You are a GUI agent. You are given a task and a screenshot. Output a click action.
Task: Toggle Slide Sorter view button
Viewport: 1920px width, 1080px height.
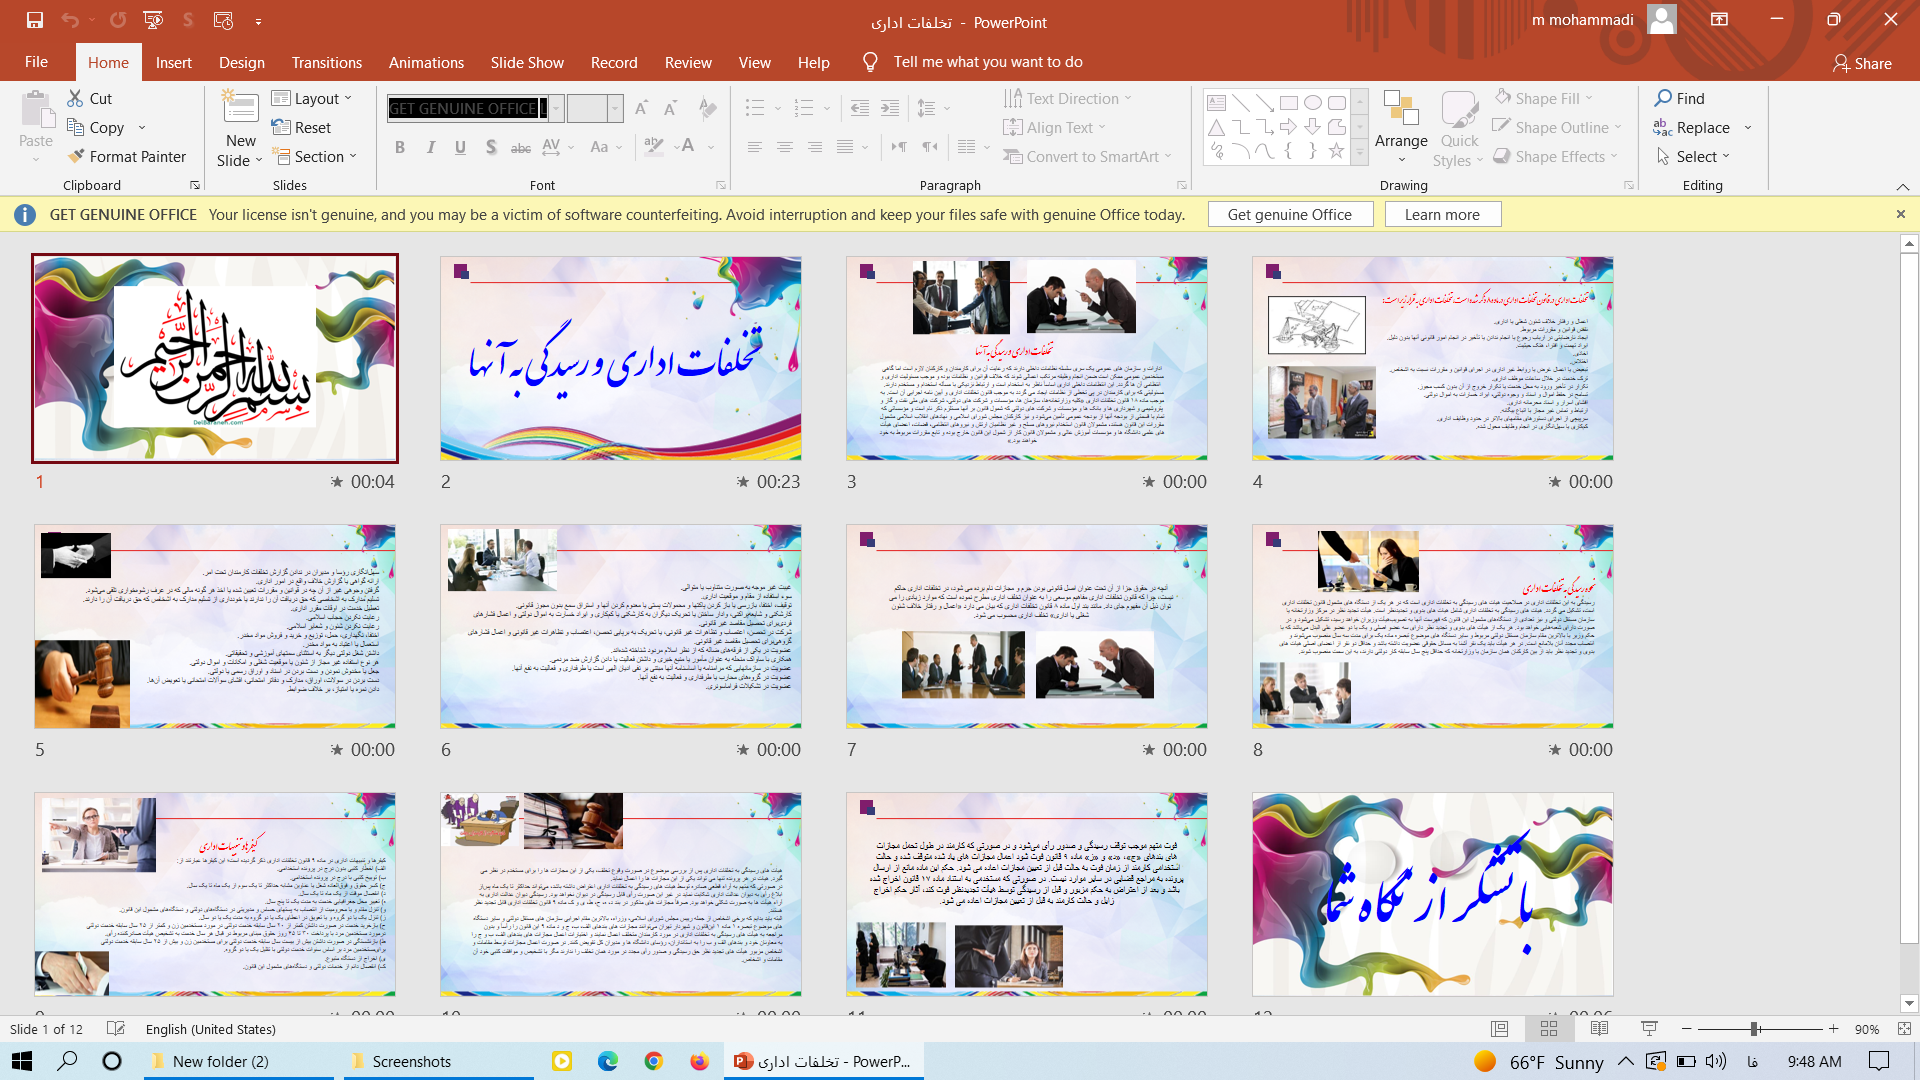1549,1029
